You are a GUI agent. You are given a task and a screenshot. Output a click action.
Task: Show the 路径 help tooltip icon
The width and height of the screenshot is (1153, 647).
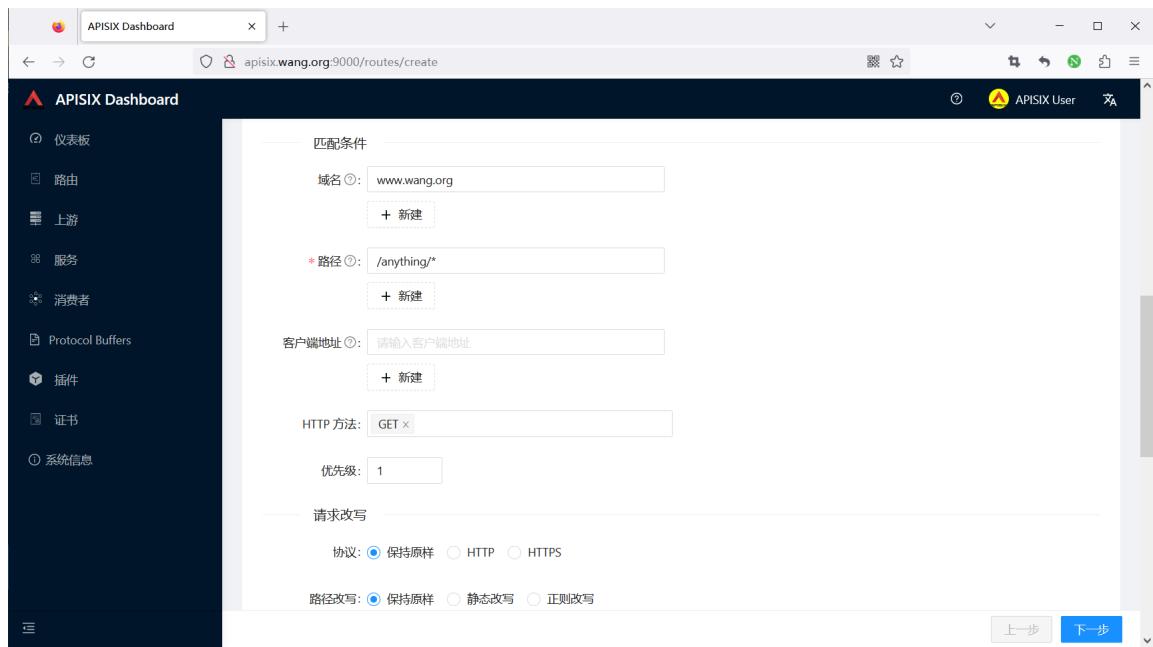pyautogui.click(x=350, y=261)
